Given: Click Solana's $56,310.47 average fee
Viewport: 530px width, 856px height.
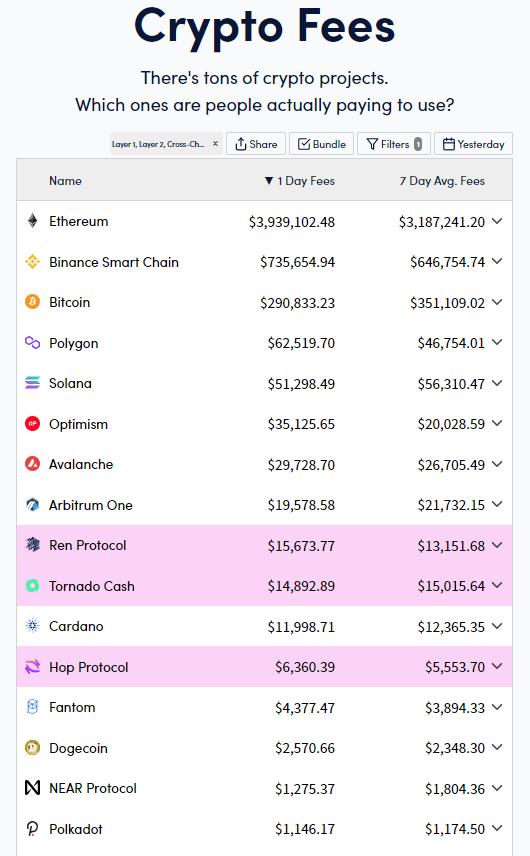Looking at the screenshot, I should tap(451, 384).
